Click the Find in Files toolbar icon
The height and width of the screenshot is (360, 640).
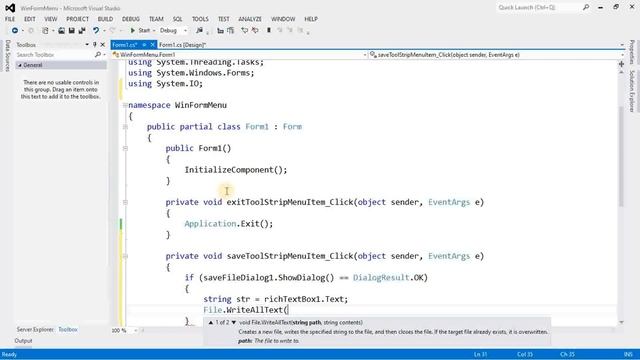click(x=199, y=31)
